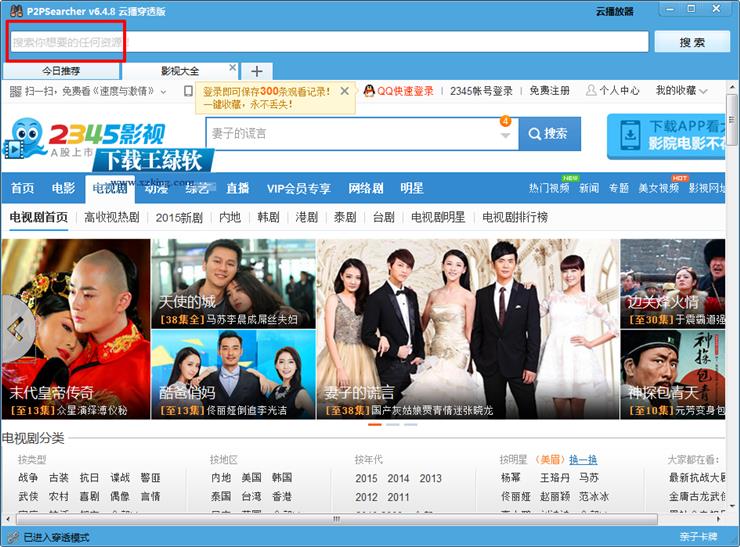Click the top 搜索 search button

pos(692,42)
